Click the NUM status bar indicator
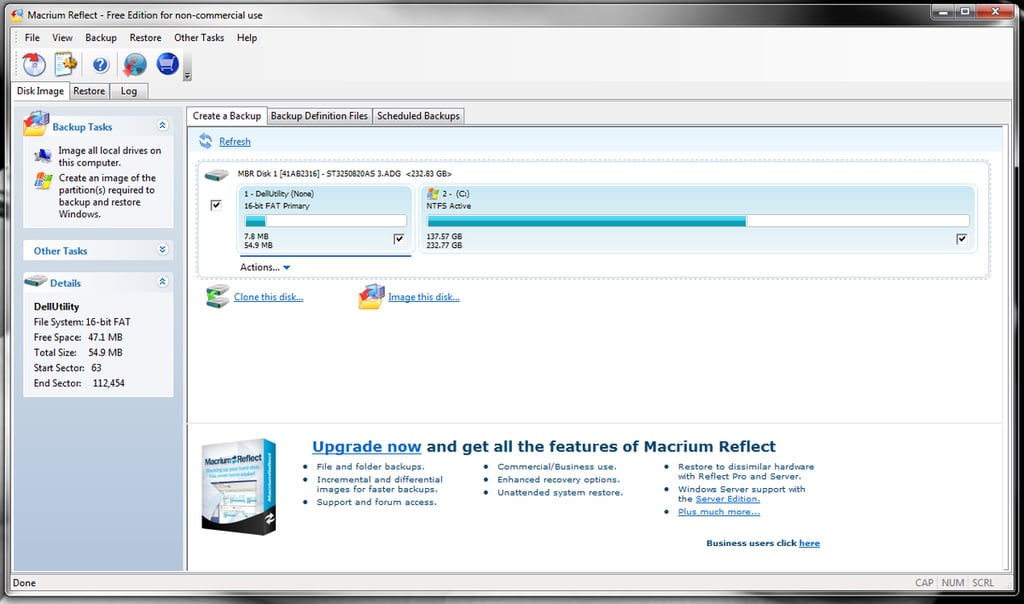The image size is (1024, 604). point(953,583)
